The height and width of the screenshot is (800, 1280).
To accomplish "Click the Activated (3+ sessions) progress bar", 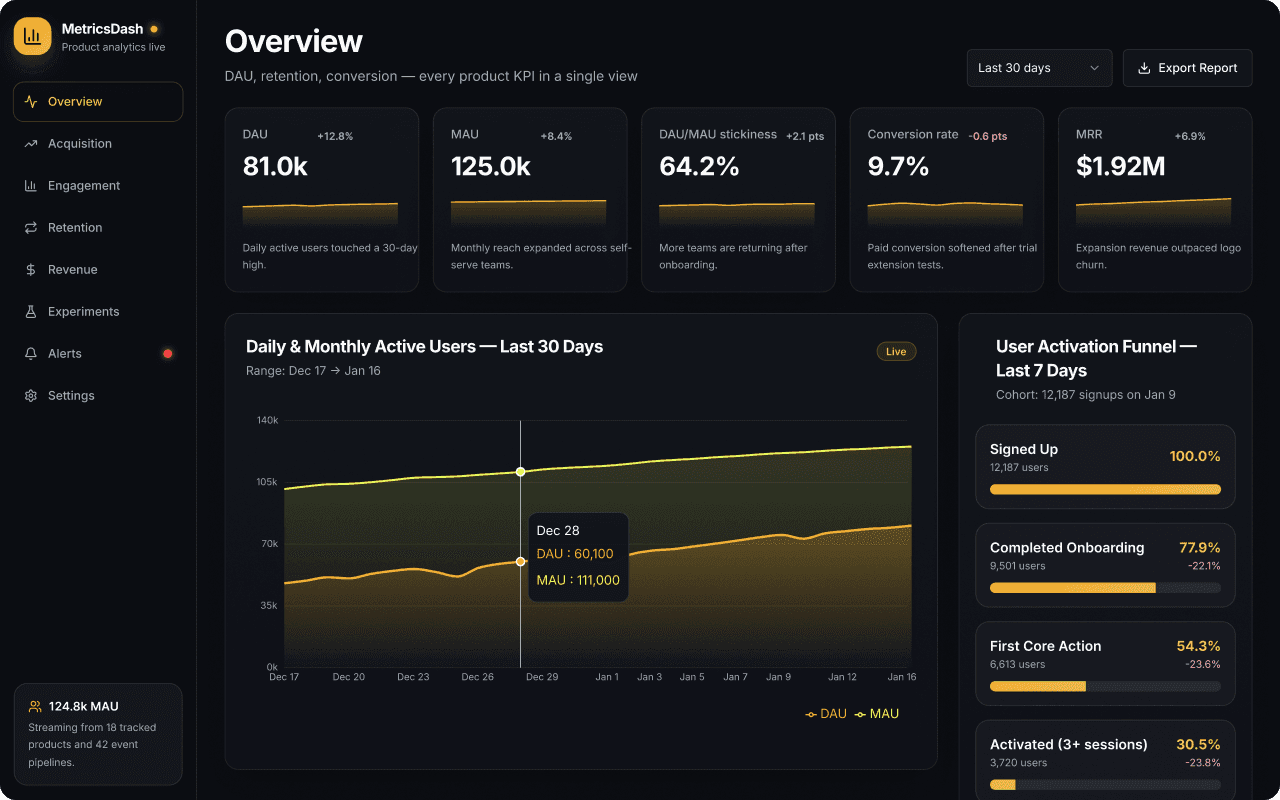I will (1105, 785).
